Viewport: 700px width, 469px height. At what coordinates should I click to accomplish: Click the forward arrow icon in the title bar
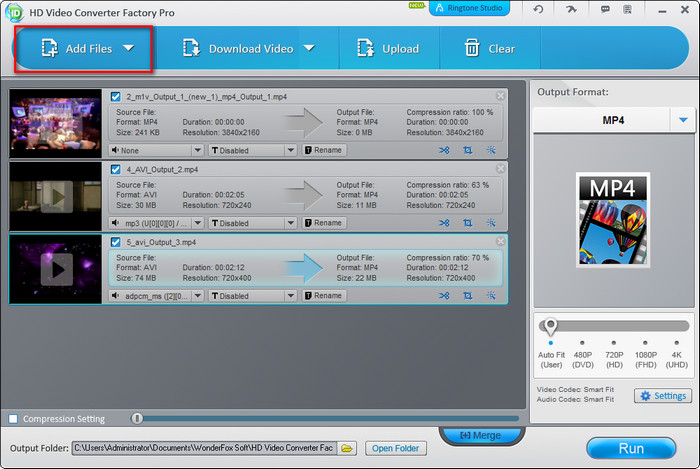click(571, 9)
